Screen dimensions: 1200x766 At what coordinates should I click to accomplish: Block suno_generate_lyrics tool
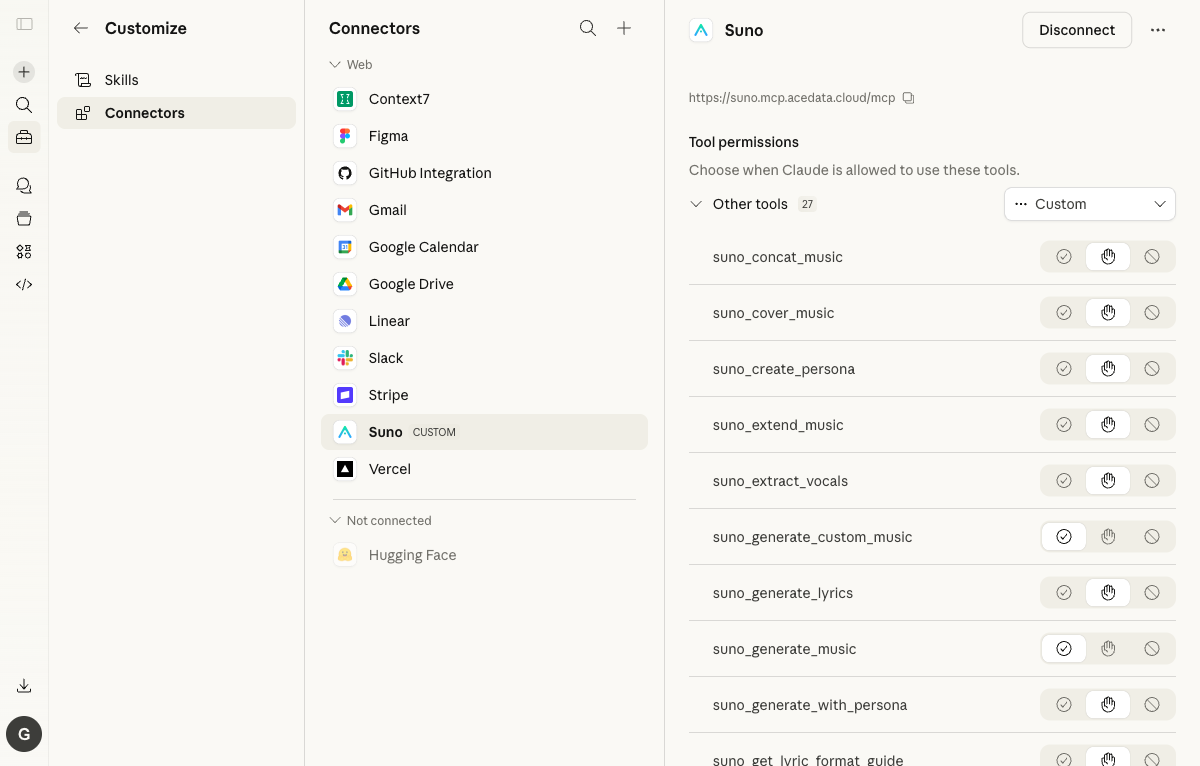coord(1152,593)
